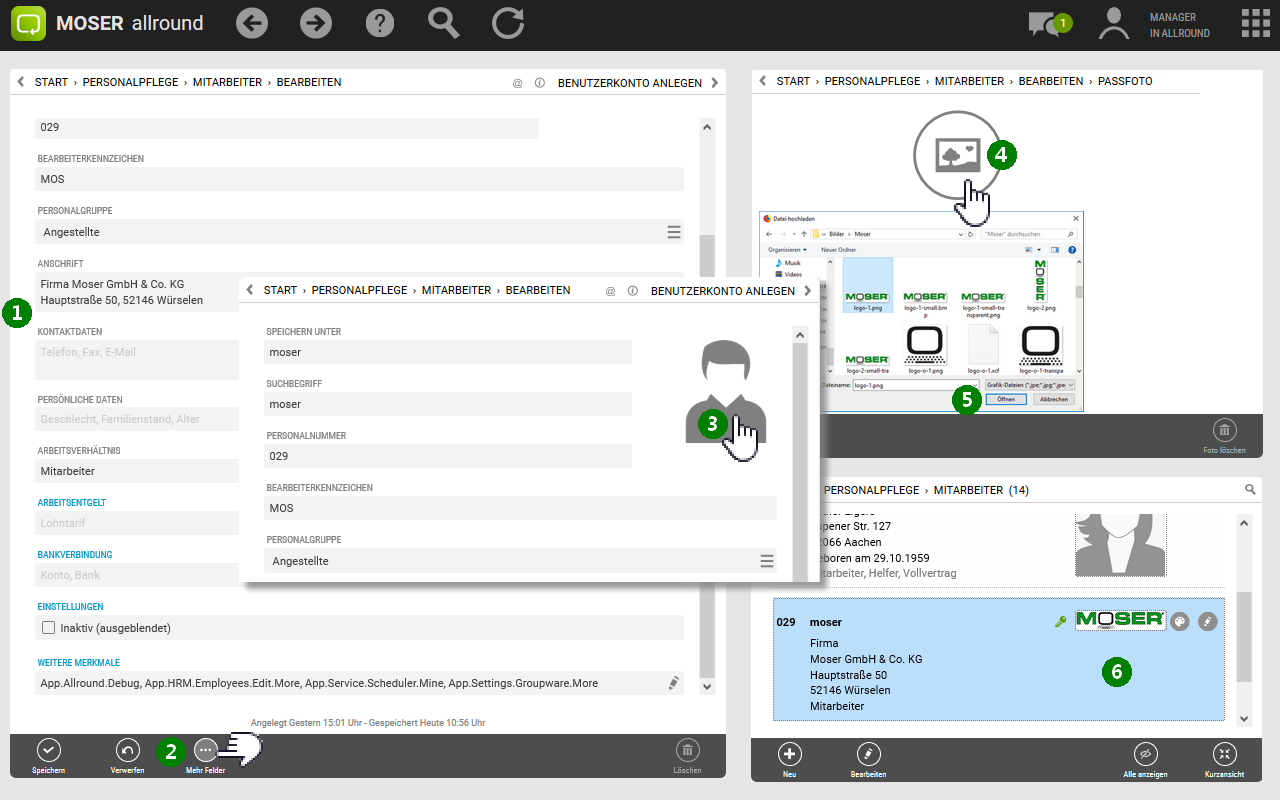Image resolution: width=1280 pixels, height=800 pixels.
Task: Click Speichern to save the employee
Action: click(48, 750)
